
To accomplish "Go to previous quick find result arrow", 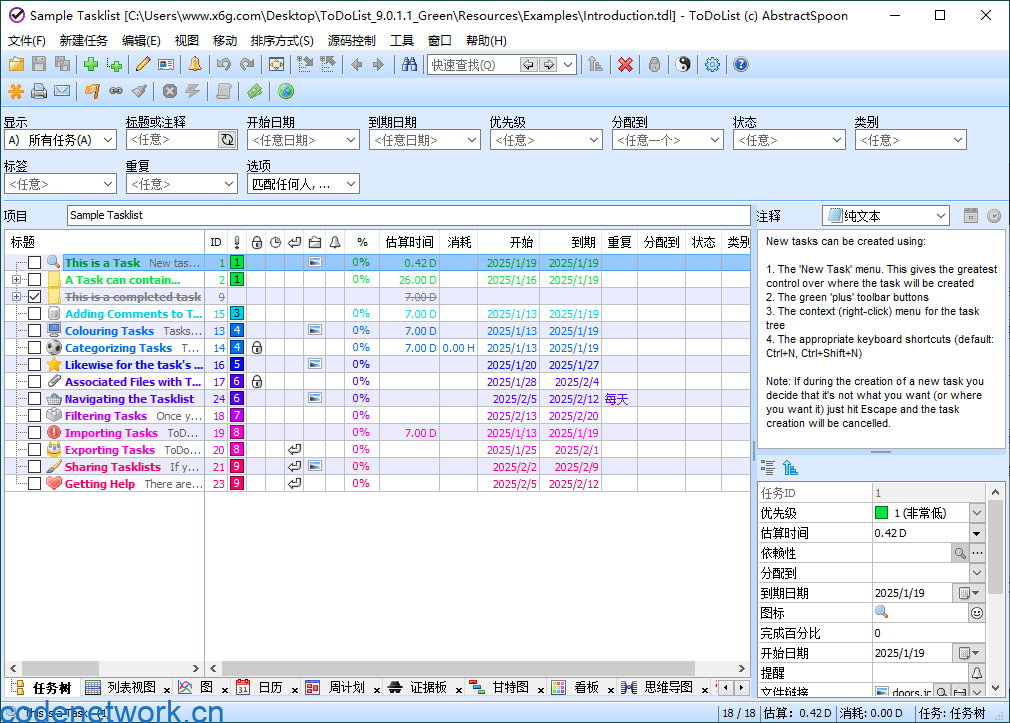I will pos(529,64).
